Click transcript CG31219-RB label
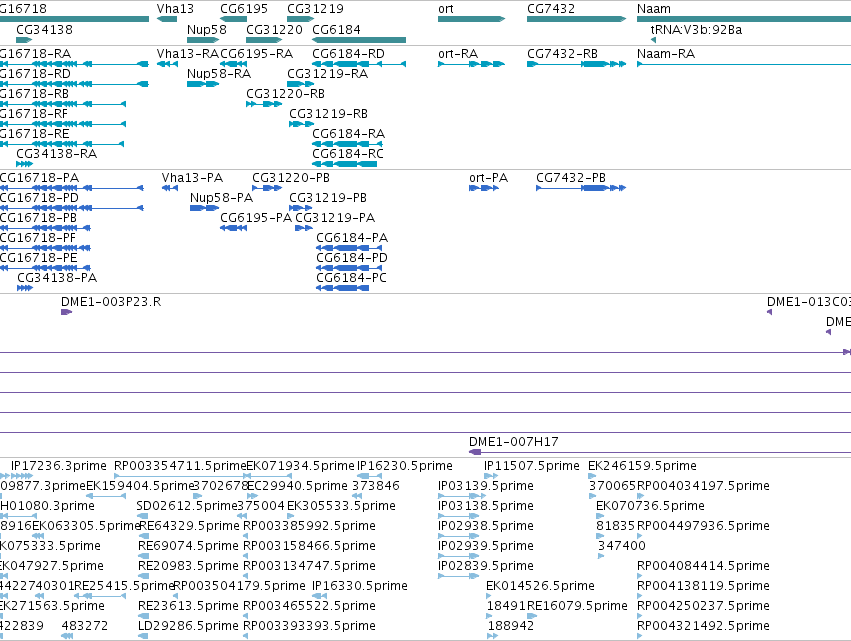This screenshot has width=851, height=641. tap(328, 114)
